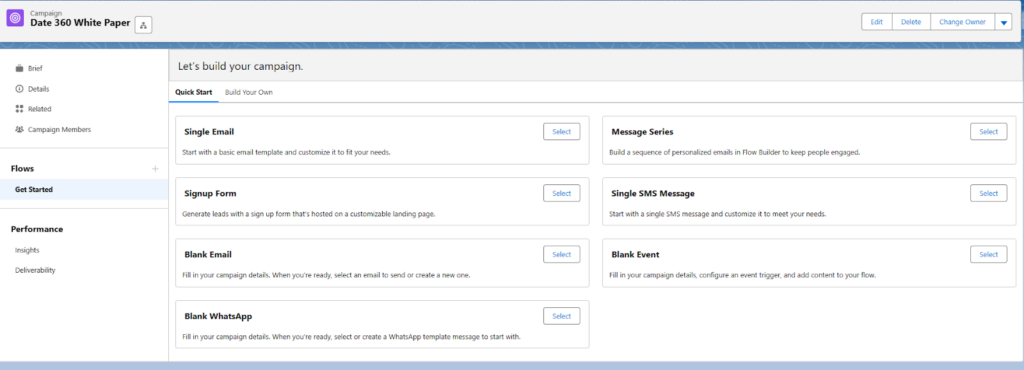
Task: Click the Flows section heading
Action: coord(22,168)
